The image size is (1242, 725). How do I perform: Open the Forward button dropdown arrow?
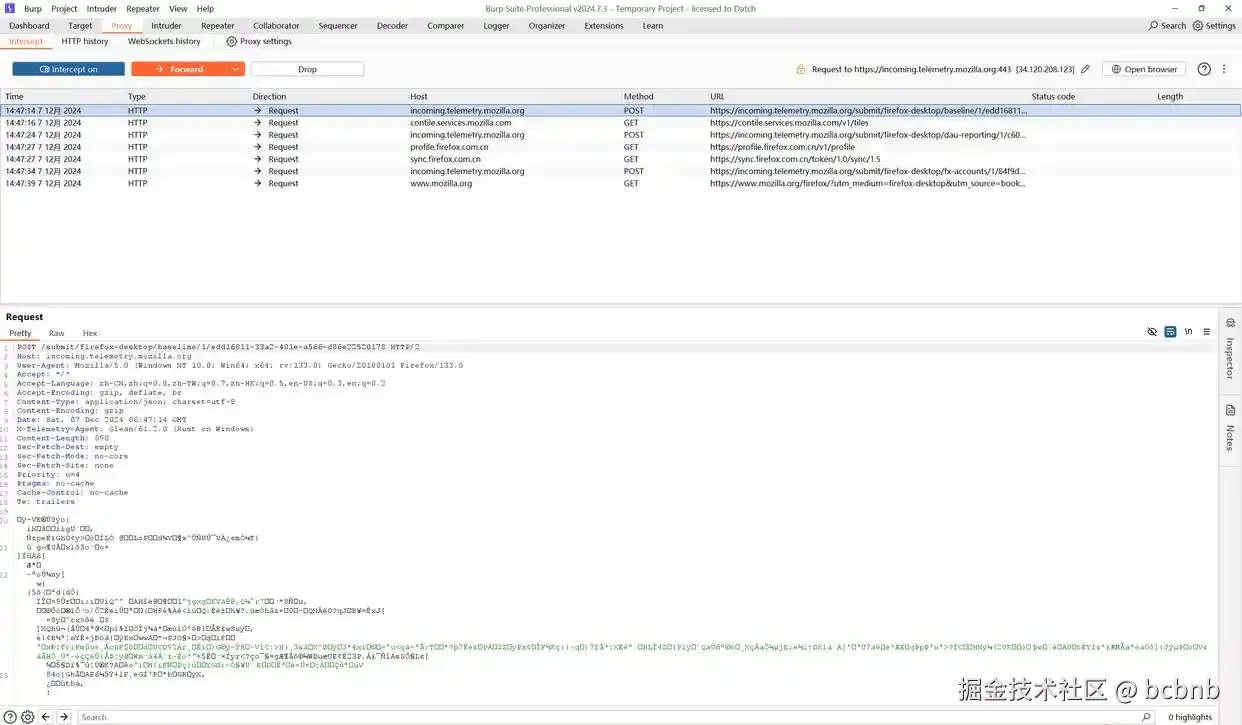point(236,69)
